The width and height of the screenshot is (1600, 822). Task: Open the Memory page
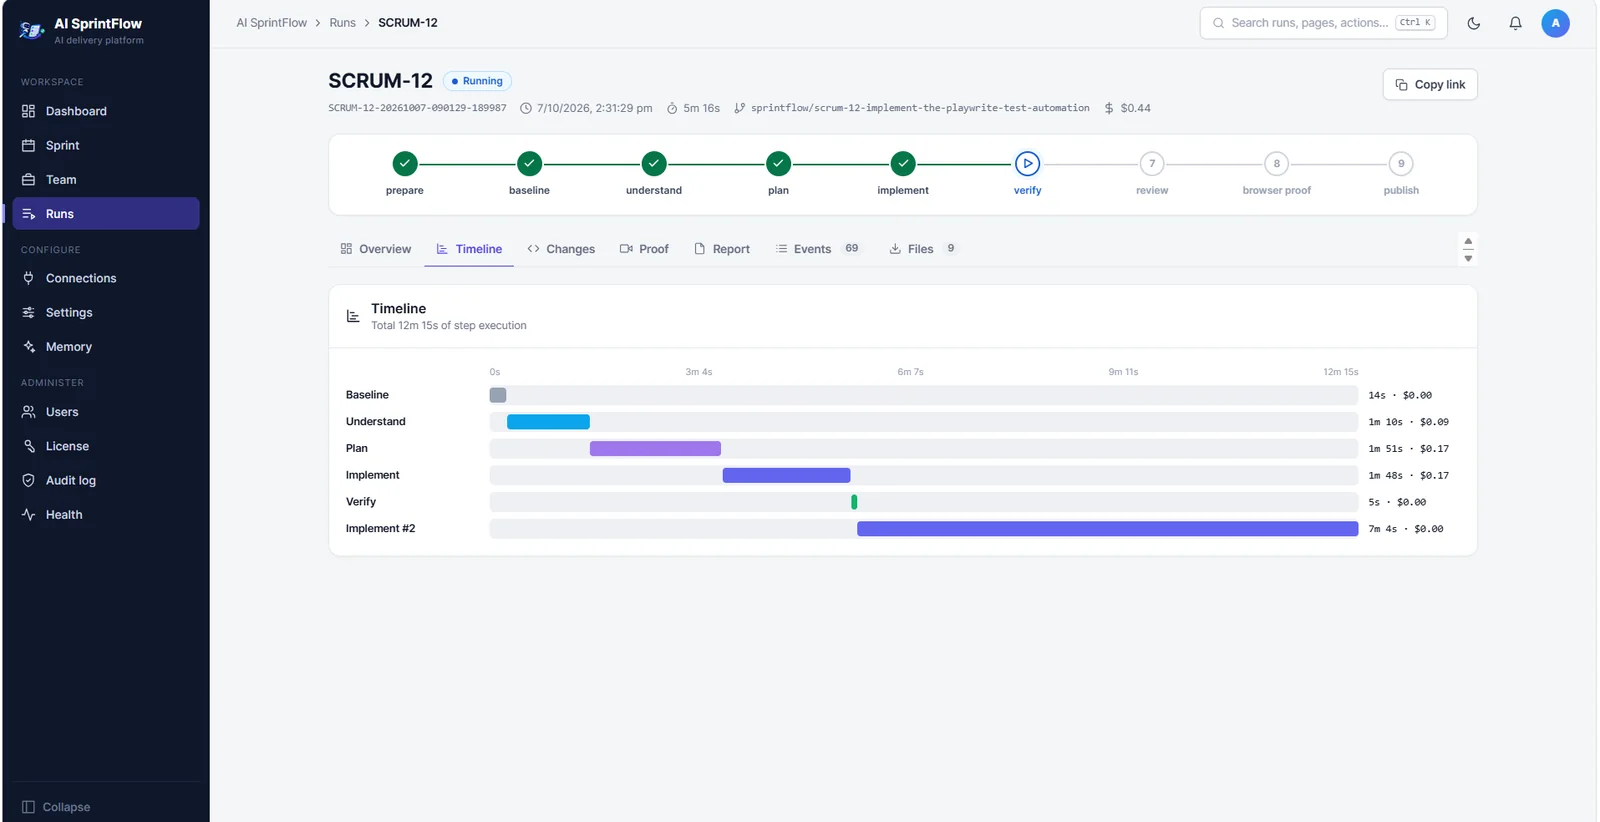point(105,347)
